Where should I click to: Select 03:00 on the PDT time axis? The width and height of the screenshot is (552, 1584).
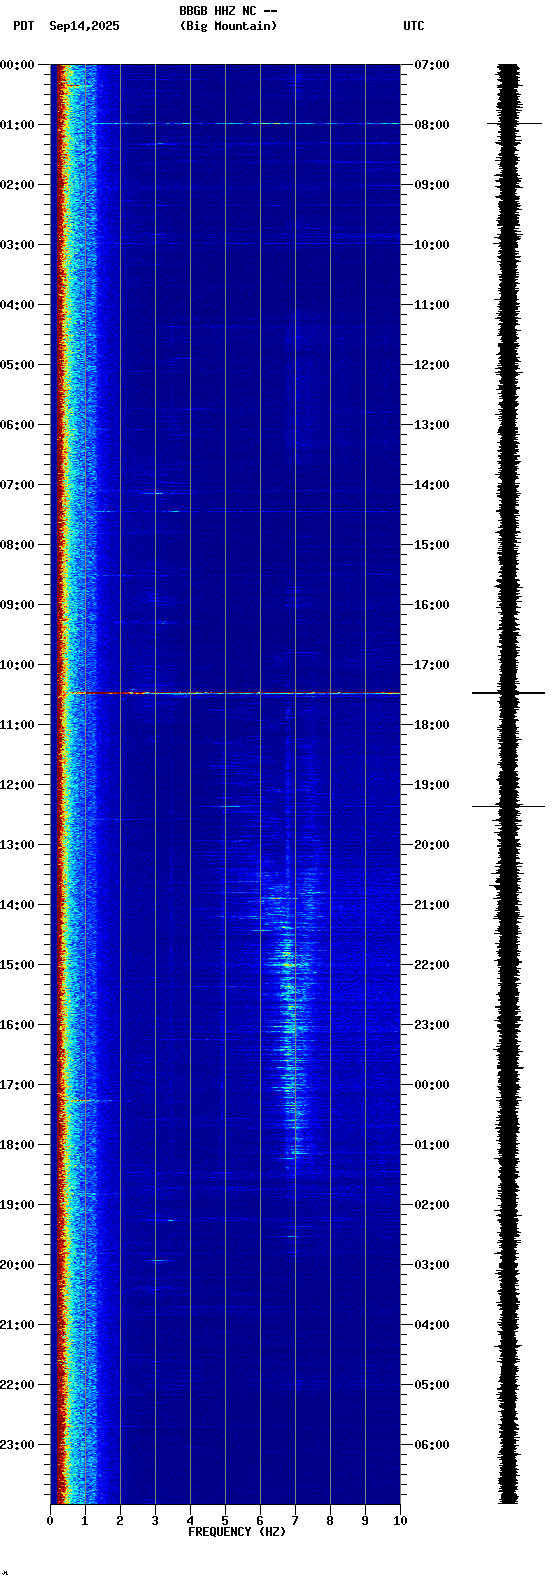click(x=17, y=245)
